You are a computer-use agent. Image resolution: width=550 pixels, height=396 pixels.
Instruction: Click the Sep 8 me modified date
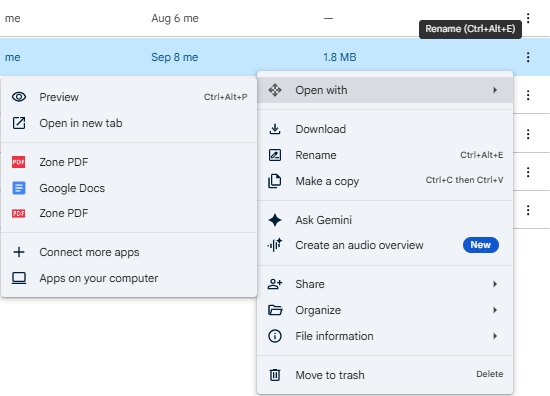click(x=175, y=57)
